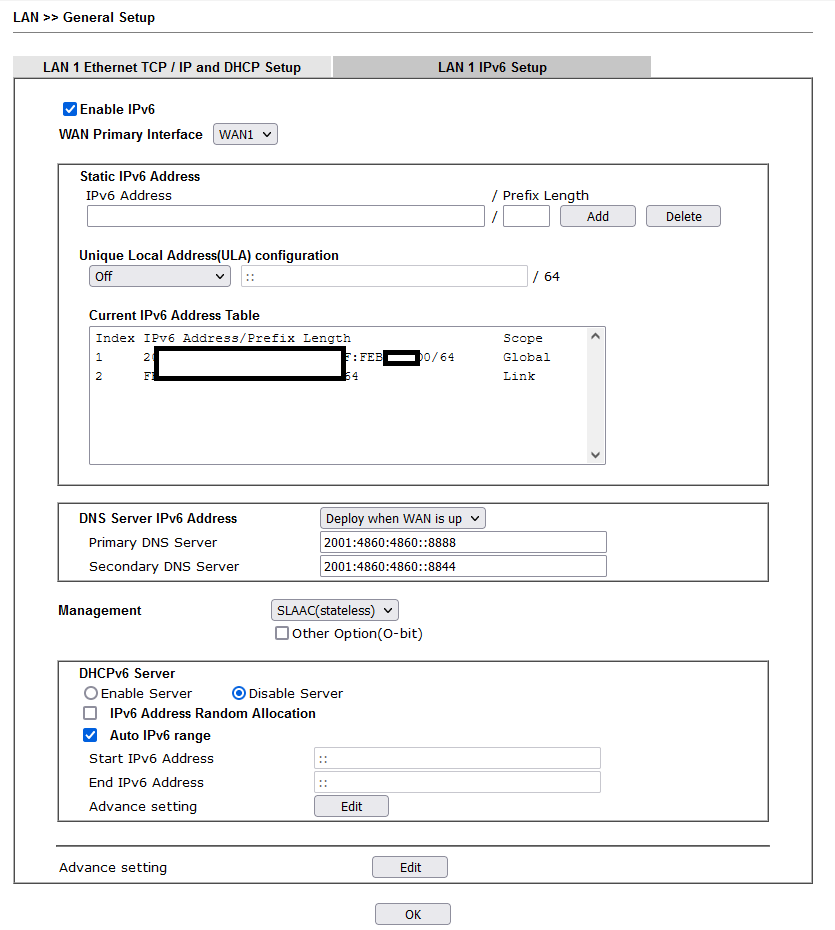Check IPv6 Address Random Allocation
This screenshot has height=930, width=835.
[90, 713]
